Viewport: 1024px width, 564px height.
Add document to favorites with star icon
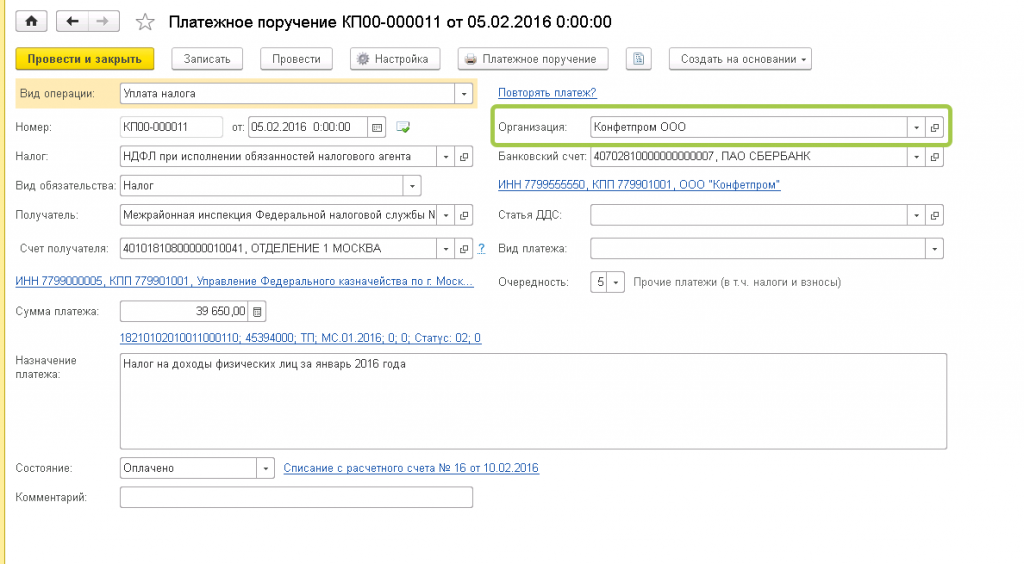(x=145, y=21)
